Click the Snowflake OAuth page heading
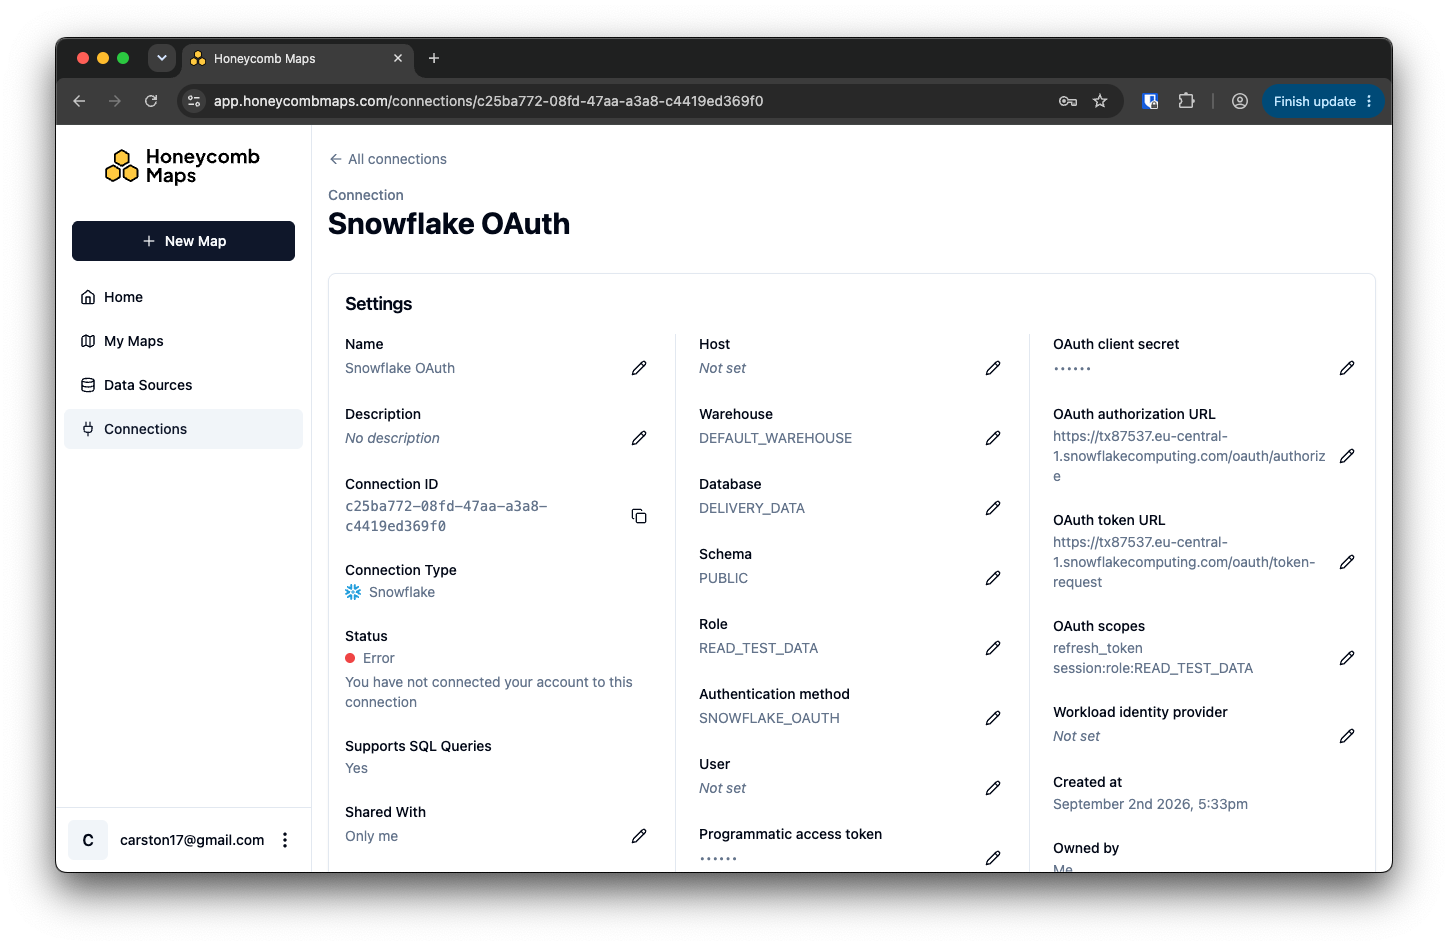 coord(449,224)
